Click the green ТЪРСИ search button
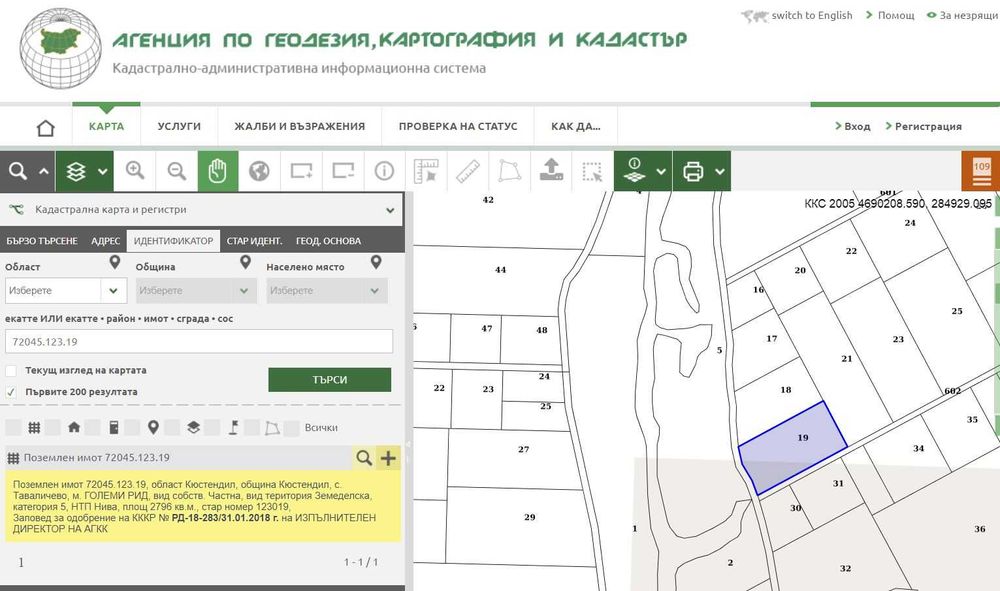 coord(330,379)
